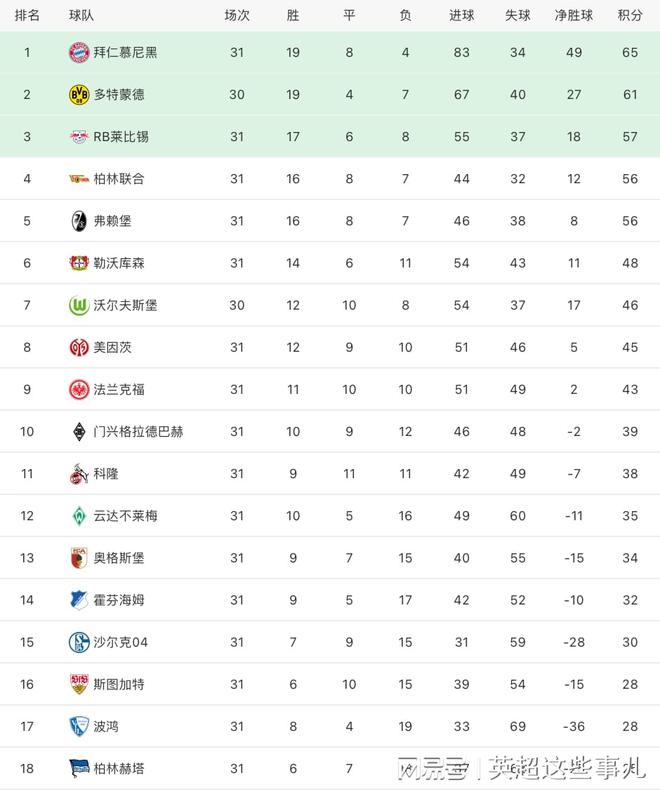Click the Mainz 05 red logo
Image resolution: width=660 pixels, height=792 pixels.
tap(79, 347)
